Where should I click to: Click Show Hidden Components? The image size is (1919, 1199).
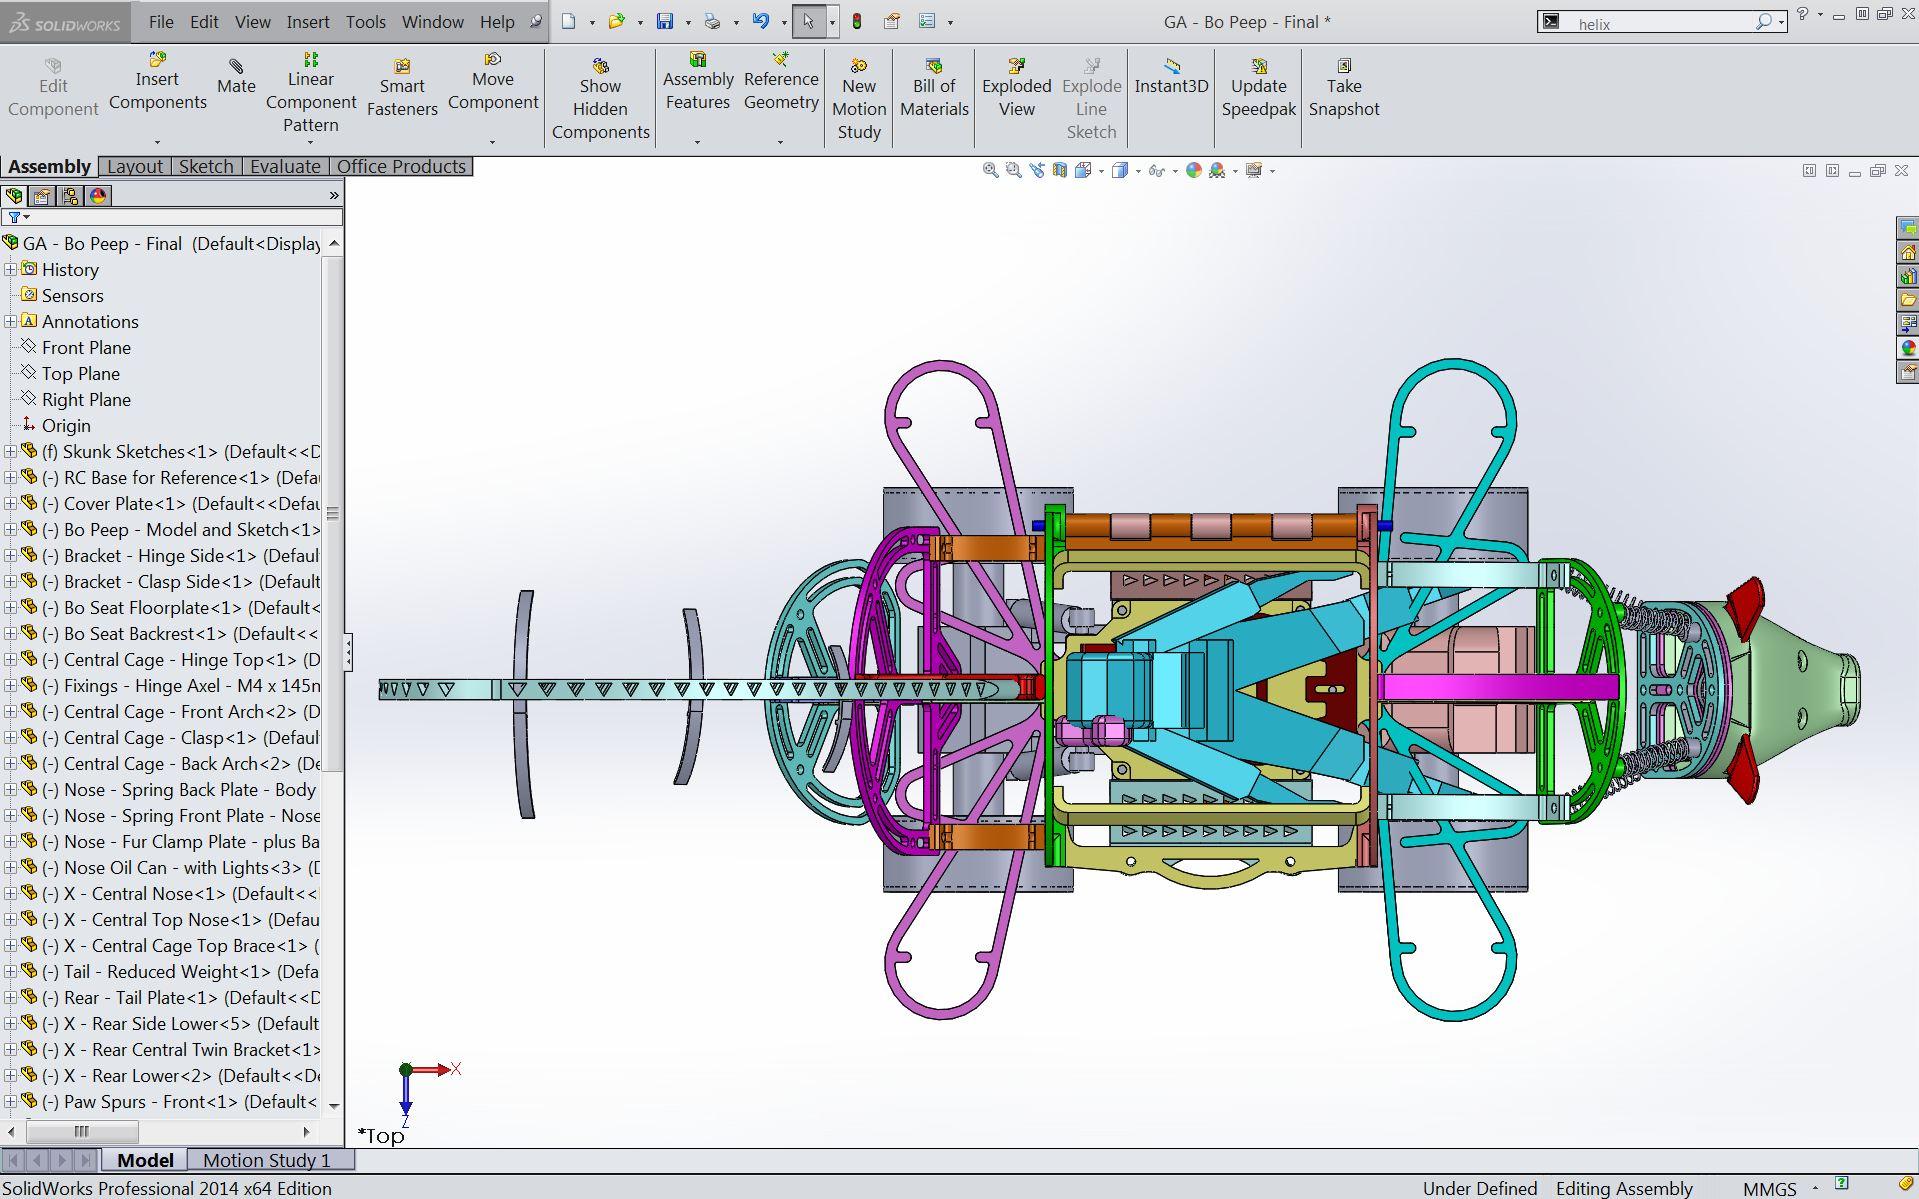click(600, 98)
